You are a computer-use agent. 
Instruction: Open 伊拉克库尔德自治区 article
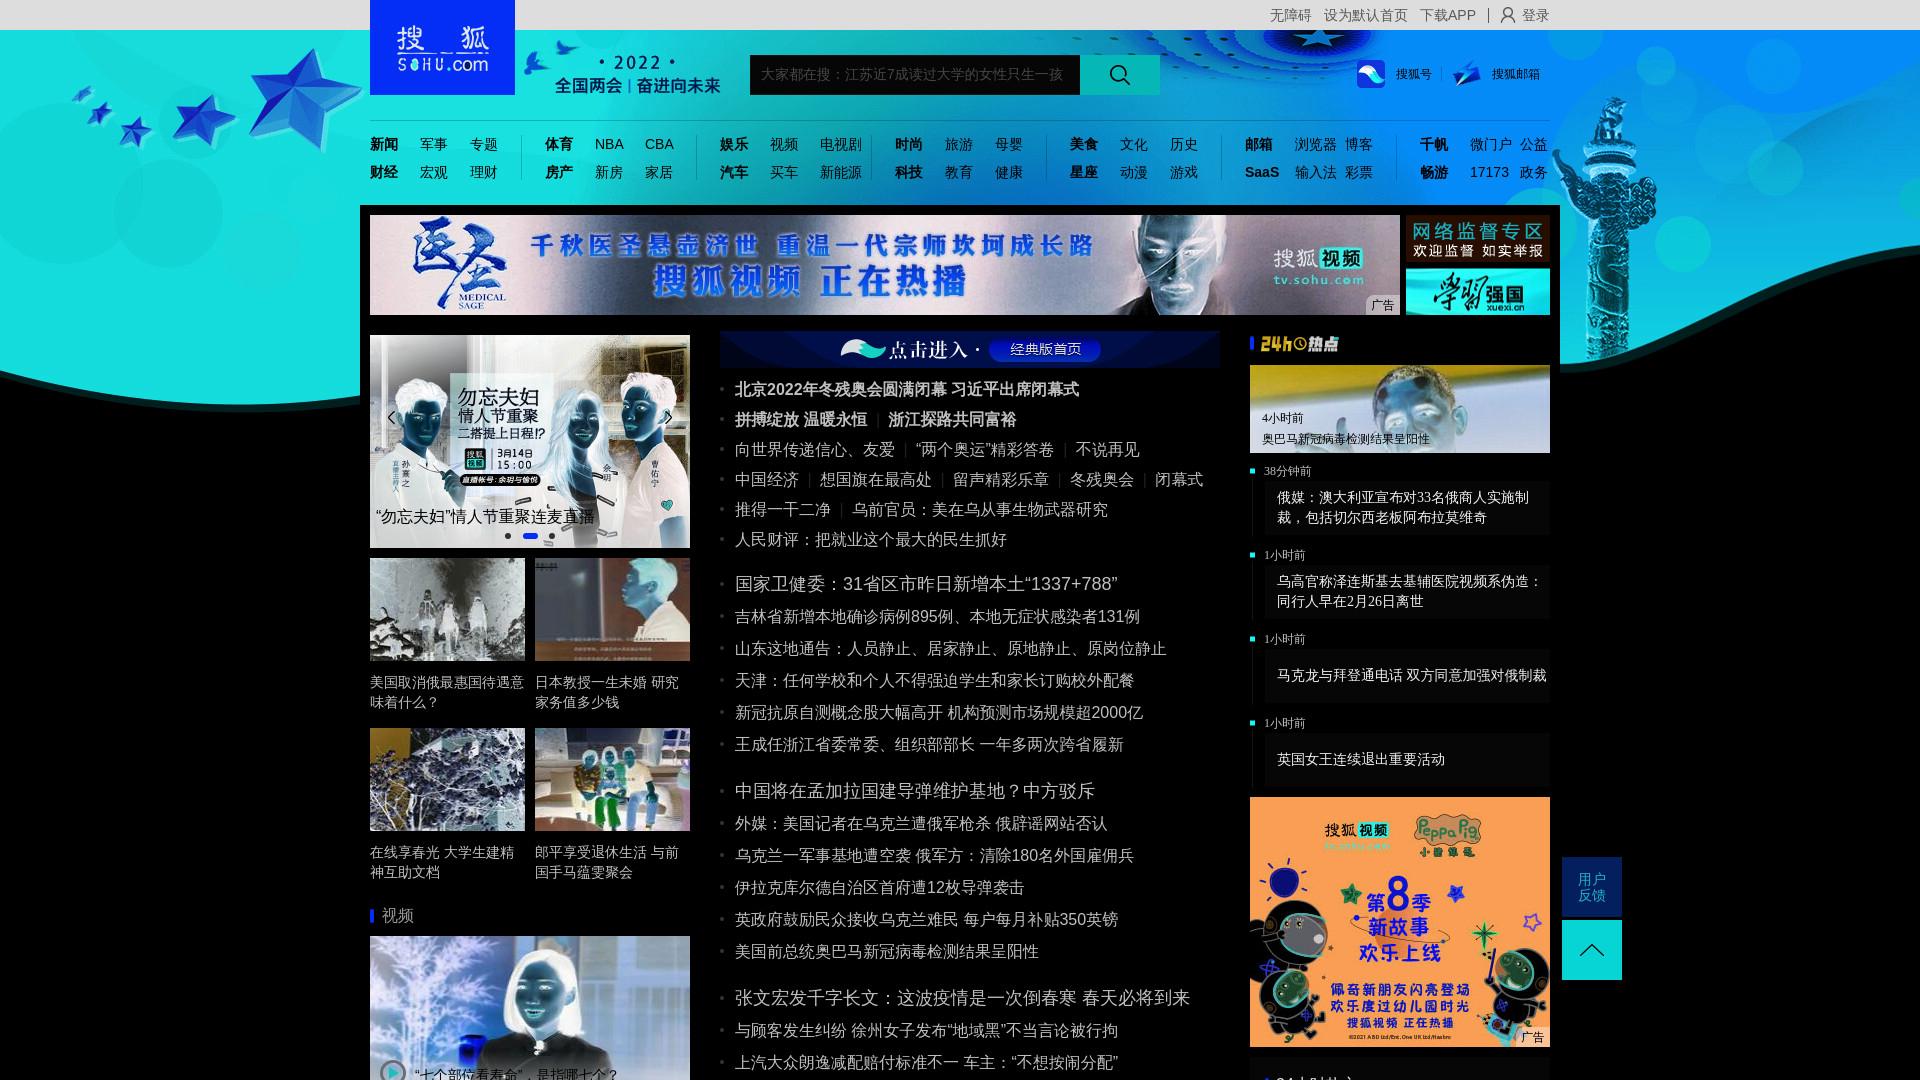point(880,887)
